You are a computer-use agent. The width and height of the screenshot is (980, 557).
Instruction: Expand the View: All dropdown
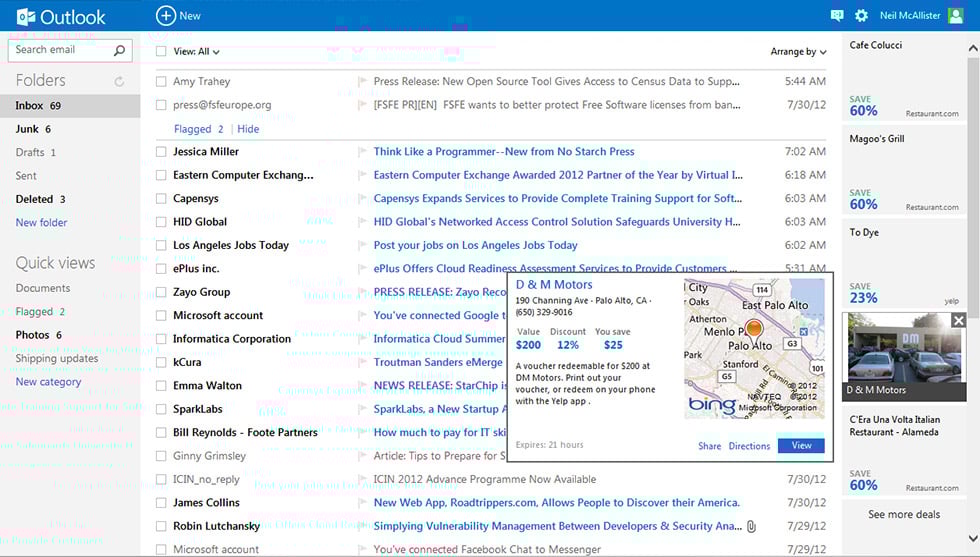coord(196,51)
